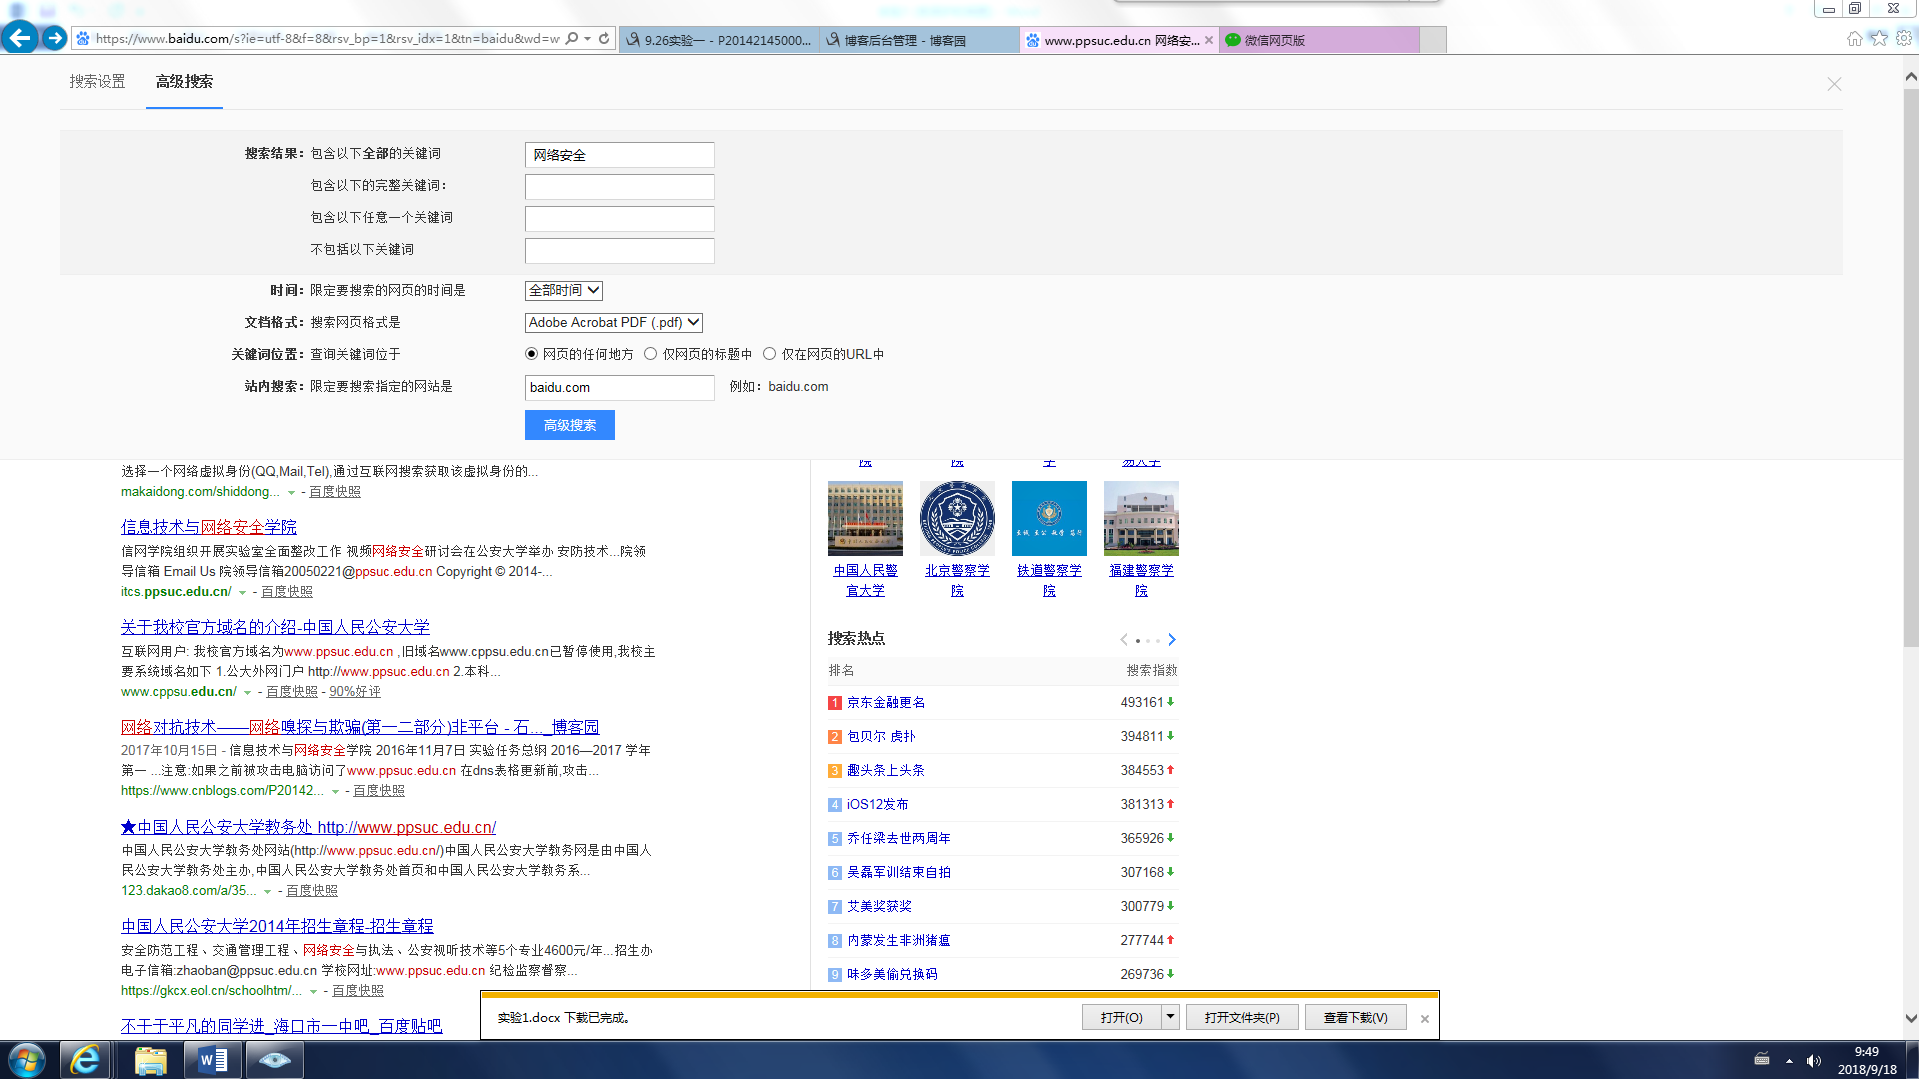The width and height of the screenshot is (1919, 1079).
Task: Expand the arrow next to 123.dakao8.com URL
Action: [x=268, y=892]
